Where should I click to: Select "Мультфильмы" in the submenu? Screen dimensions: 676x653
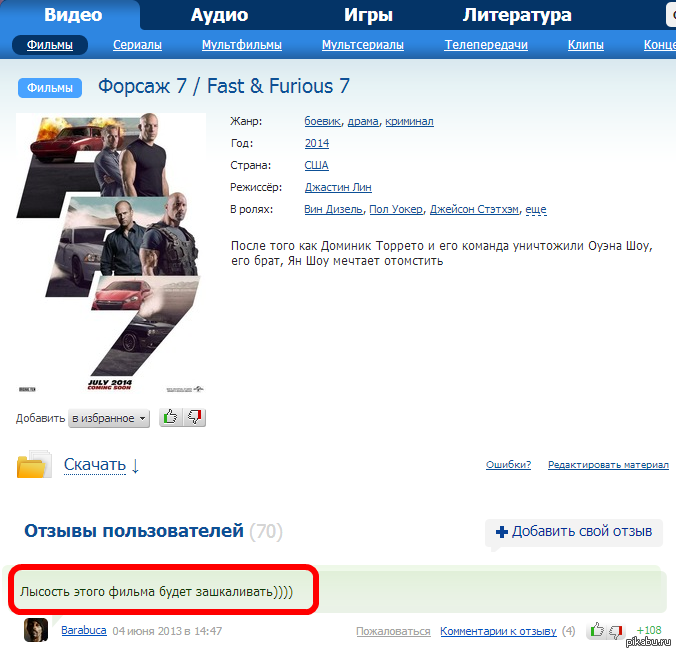click(242, 45)
